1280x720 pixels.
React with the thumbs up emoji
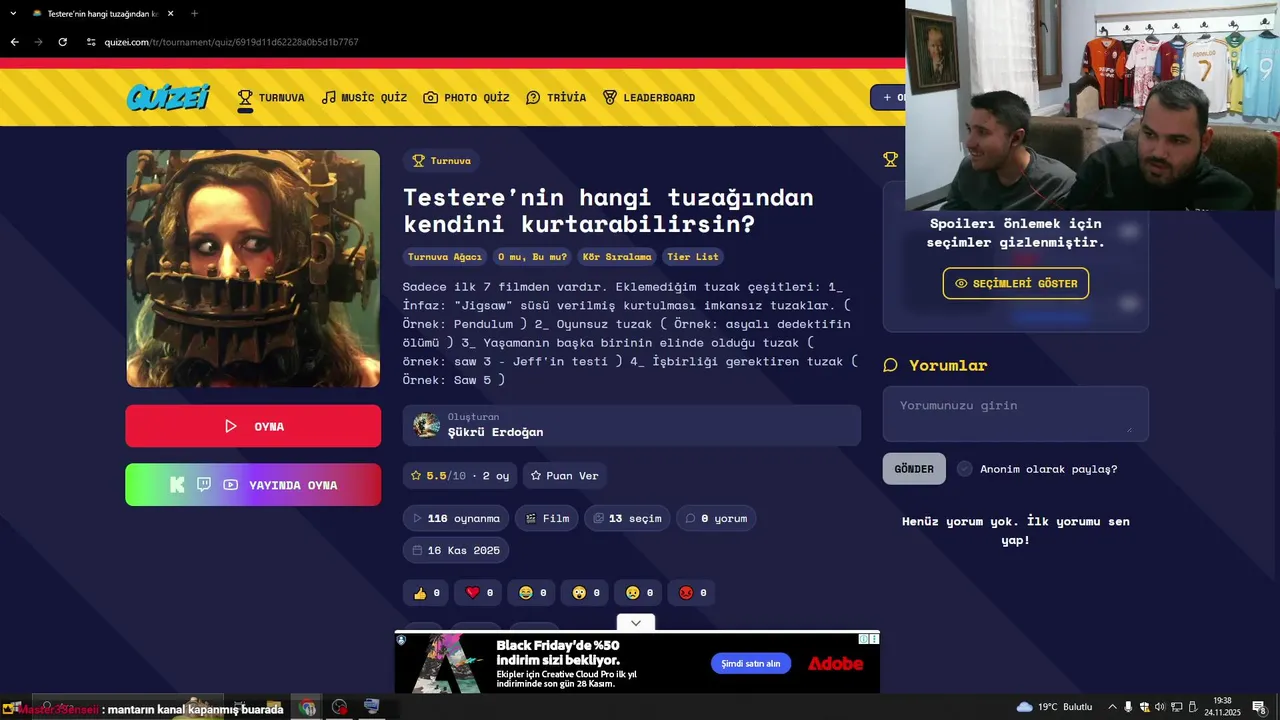point(426,593)
